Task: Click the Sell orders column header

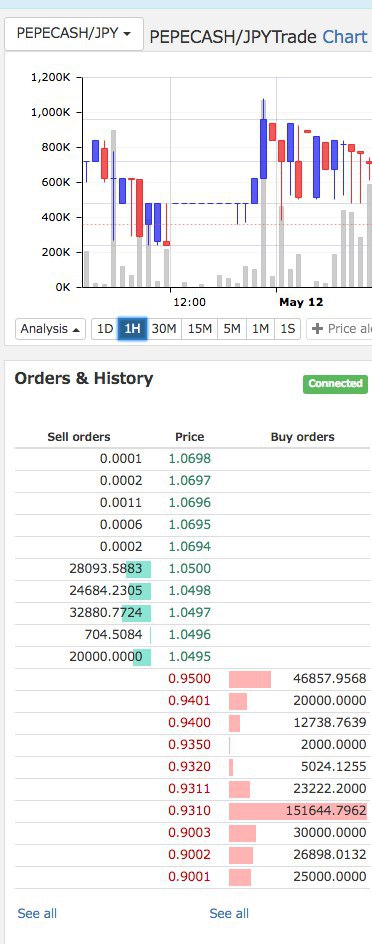Action: point(79,437)
